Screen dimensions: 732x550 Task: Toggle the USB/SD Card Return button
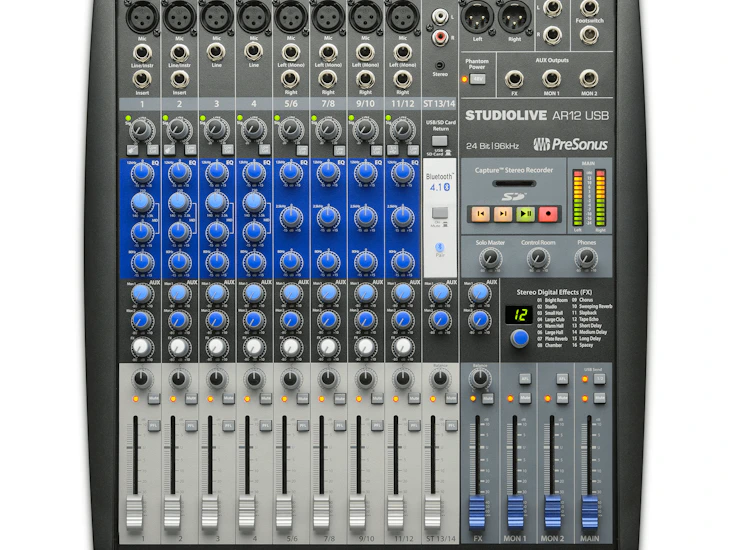pyautogui.click(x=439, y=140)
